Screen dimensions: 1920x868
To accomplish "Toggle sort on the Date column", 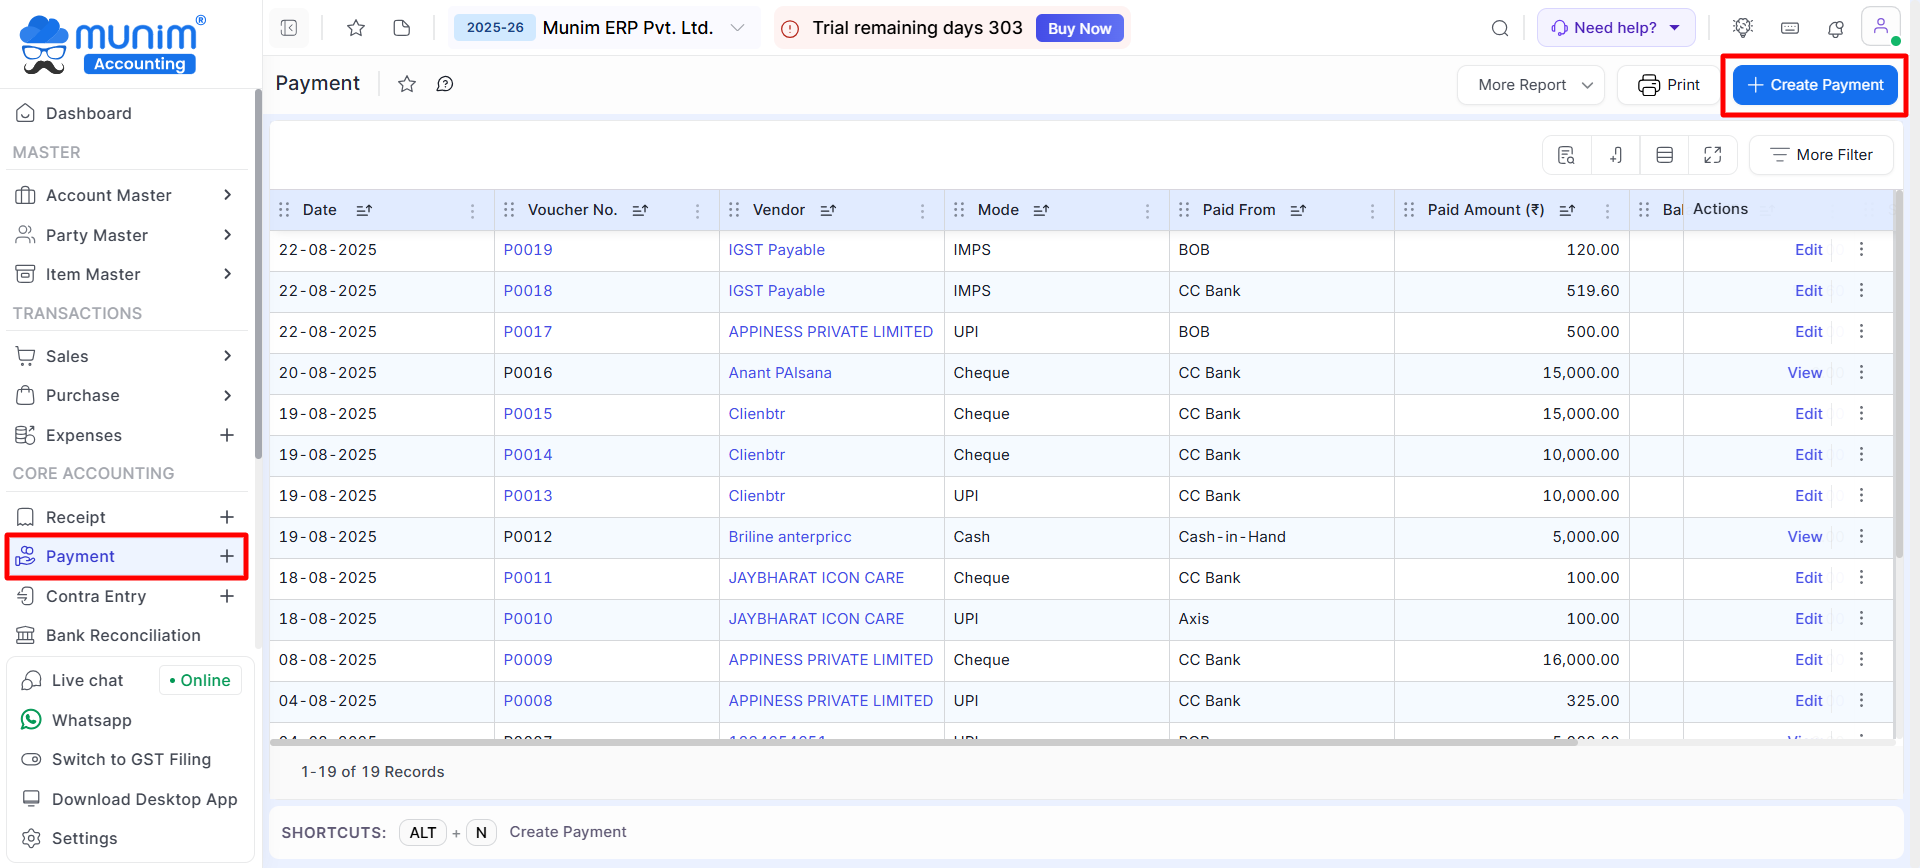I will point(364,210).
